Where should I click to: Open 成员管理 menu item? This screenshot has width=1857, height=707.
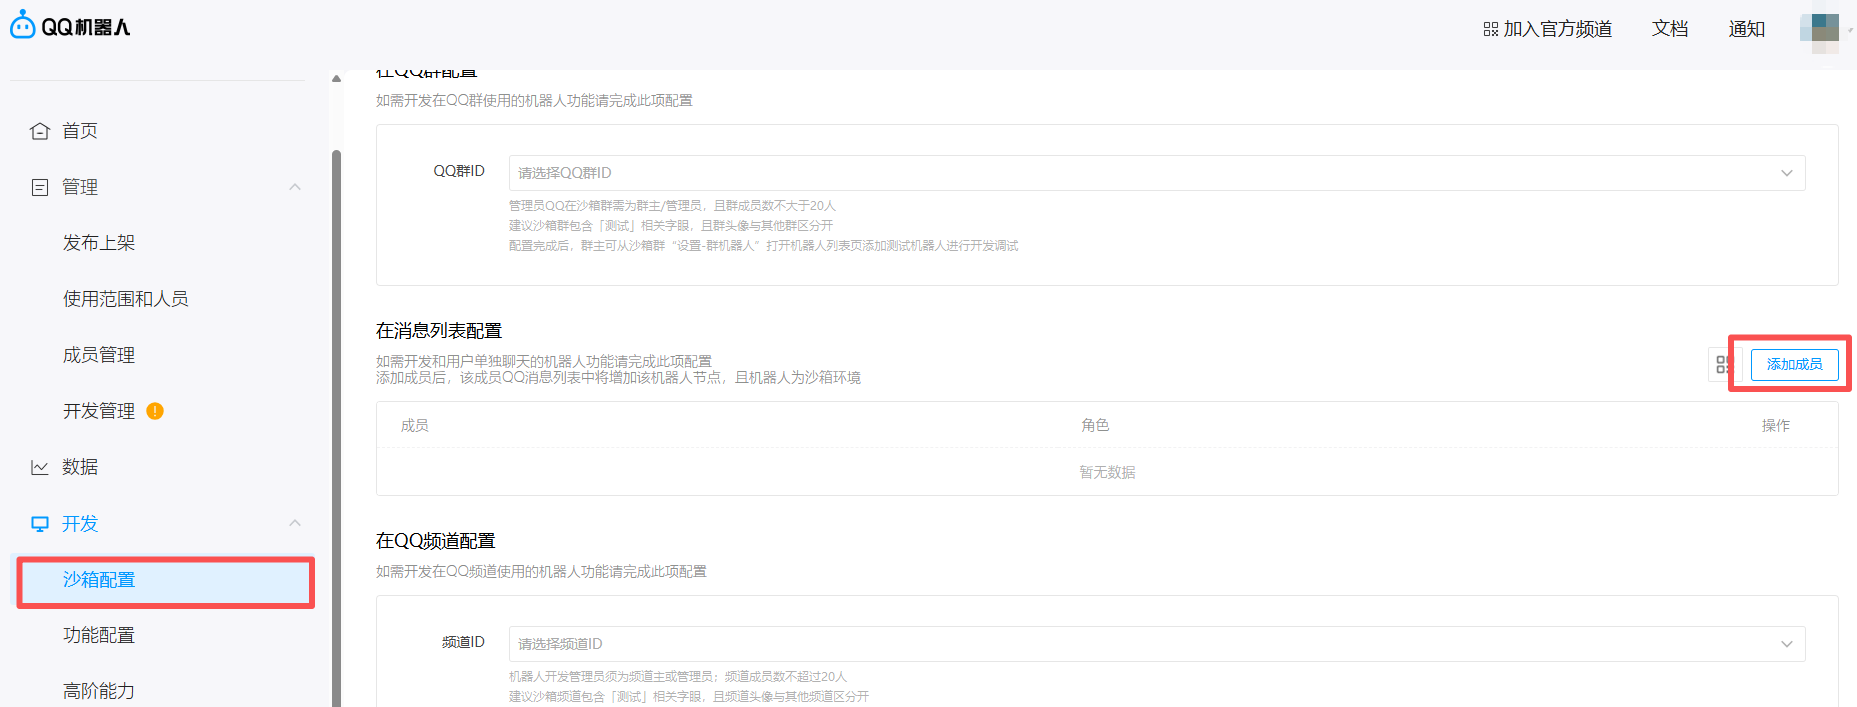pos(99,355)
